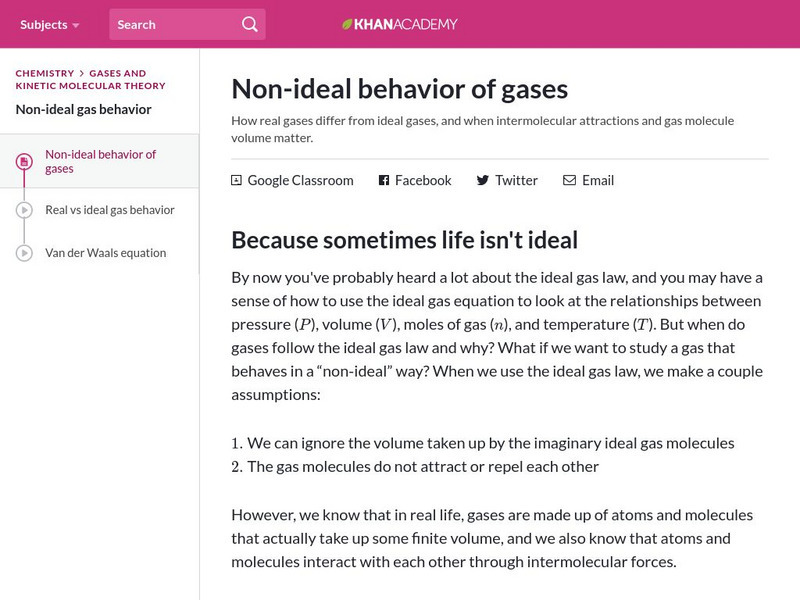Image resolution: width=800 pixels, height=600 pixels.
Task: Click the search magnifying glass icon
Action: click(250, 24)
